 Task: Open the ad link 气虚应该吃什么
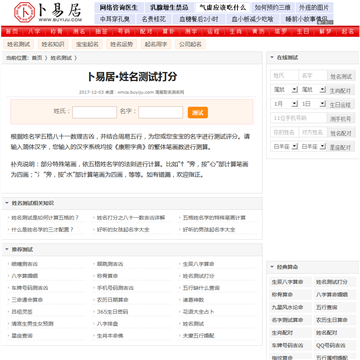pyautogui.click(x=222, y=7)
